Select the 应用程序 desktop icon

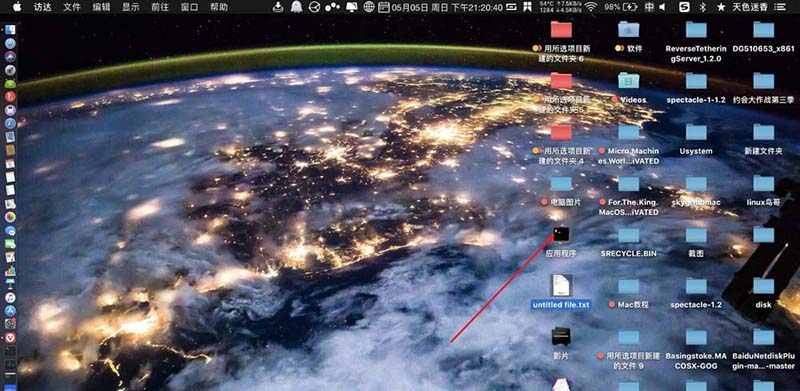coord(561,235)
